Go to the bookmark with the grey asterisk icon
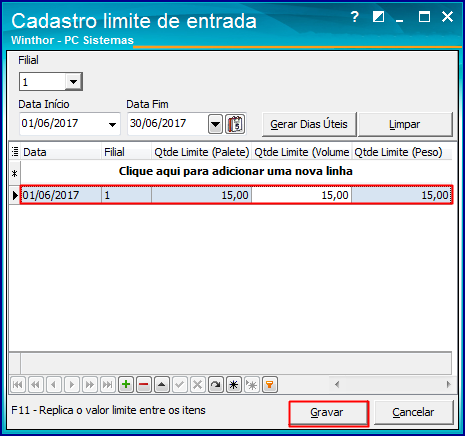The width and height of the screenshot is (465, 436). pos(252,385)
